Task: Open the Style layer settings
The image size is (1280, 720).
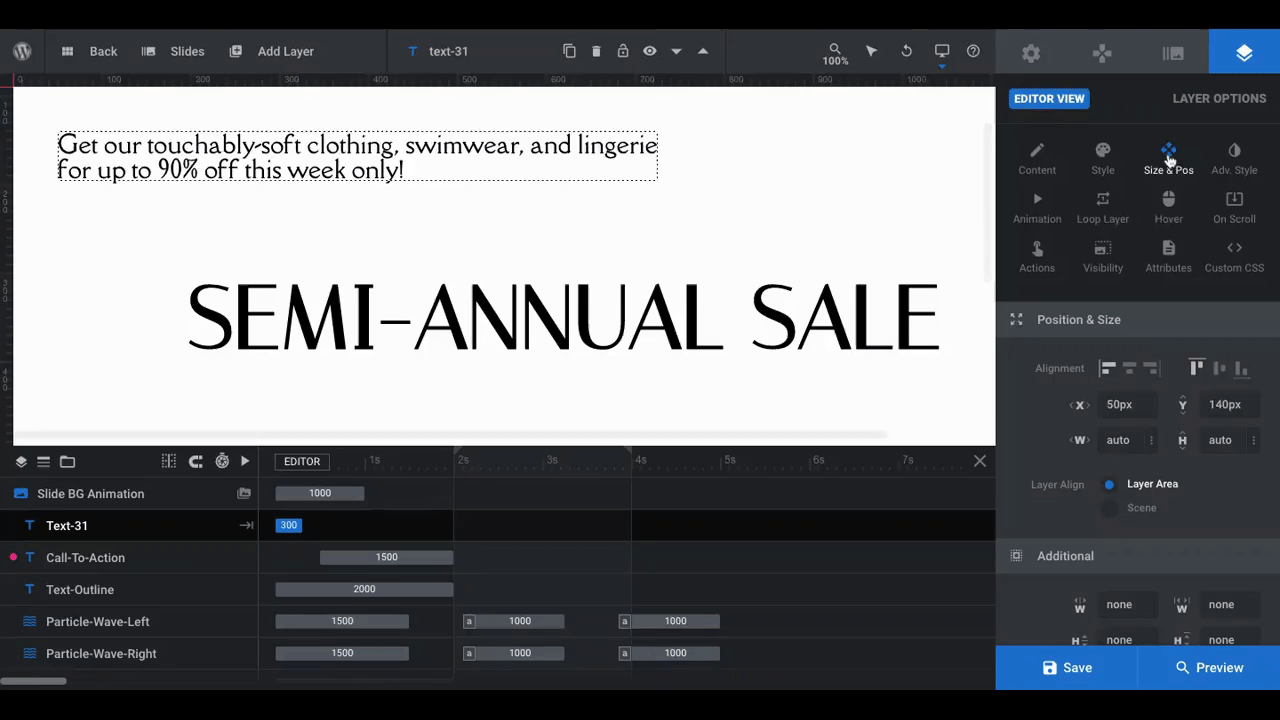Action: click(1103, 159)
